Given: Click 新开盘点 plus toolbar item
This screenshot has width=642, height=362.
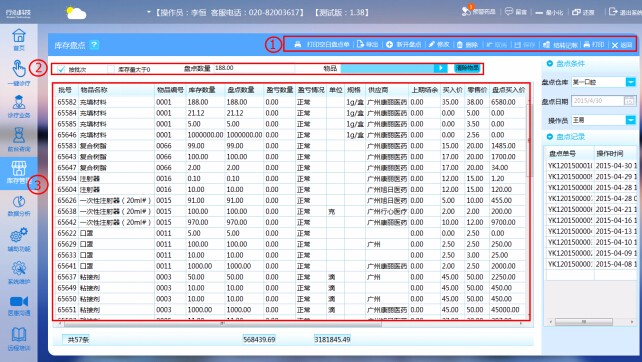Looking at the screenshot, I should click(x=403, y=44).
